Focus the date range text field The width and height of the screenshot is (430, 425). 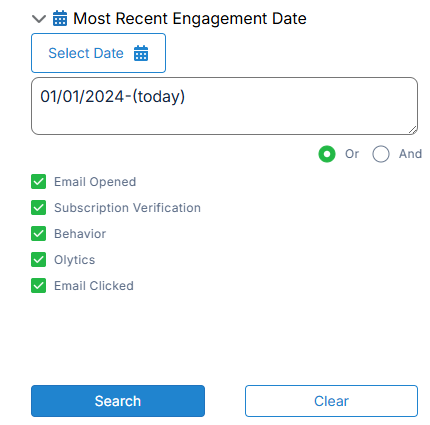(224, 106)
